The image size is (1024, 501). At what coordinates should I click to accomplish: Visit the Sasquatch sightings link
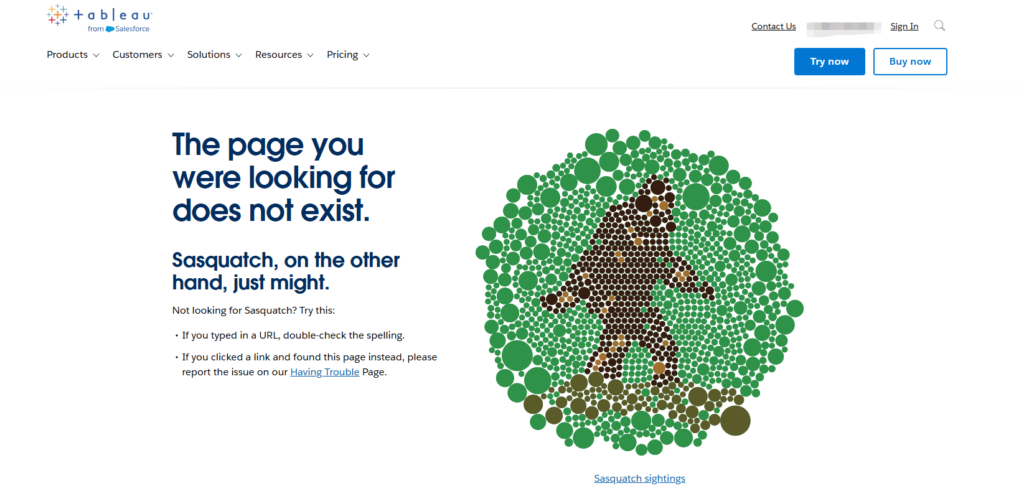click(x=639, y=479)
